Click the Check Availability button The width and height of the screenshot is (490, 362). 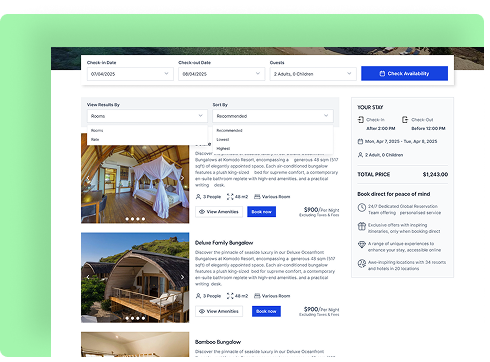point(404,73)
